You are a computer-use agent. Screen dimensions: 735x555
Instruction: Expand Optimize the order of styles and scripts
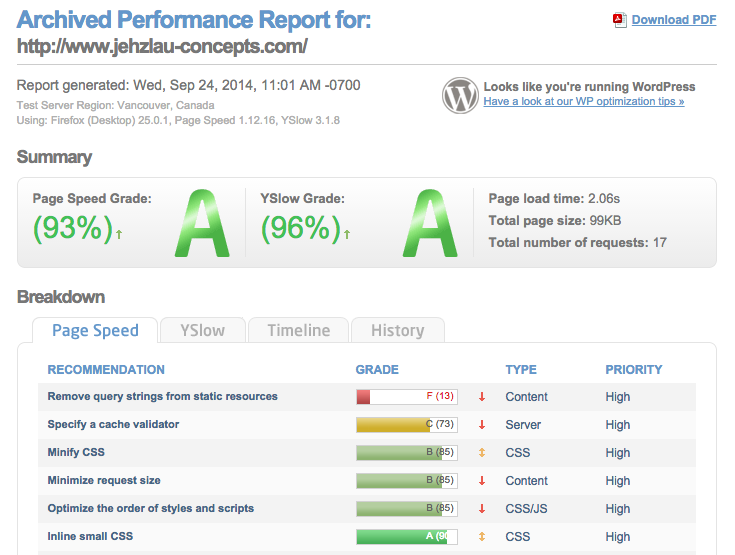tap(150, 509)
